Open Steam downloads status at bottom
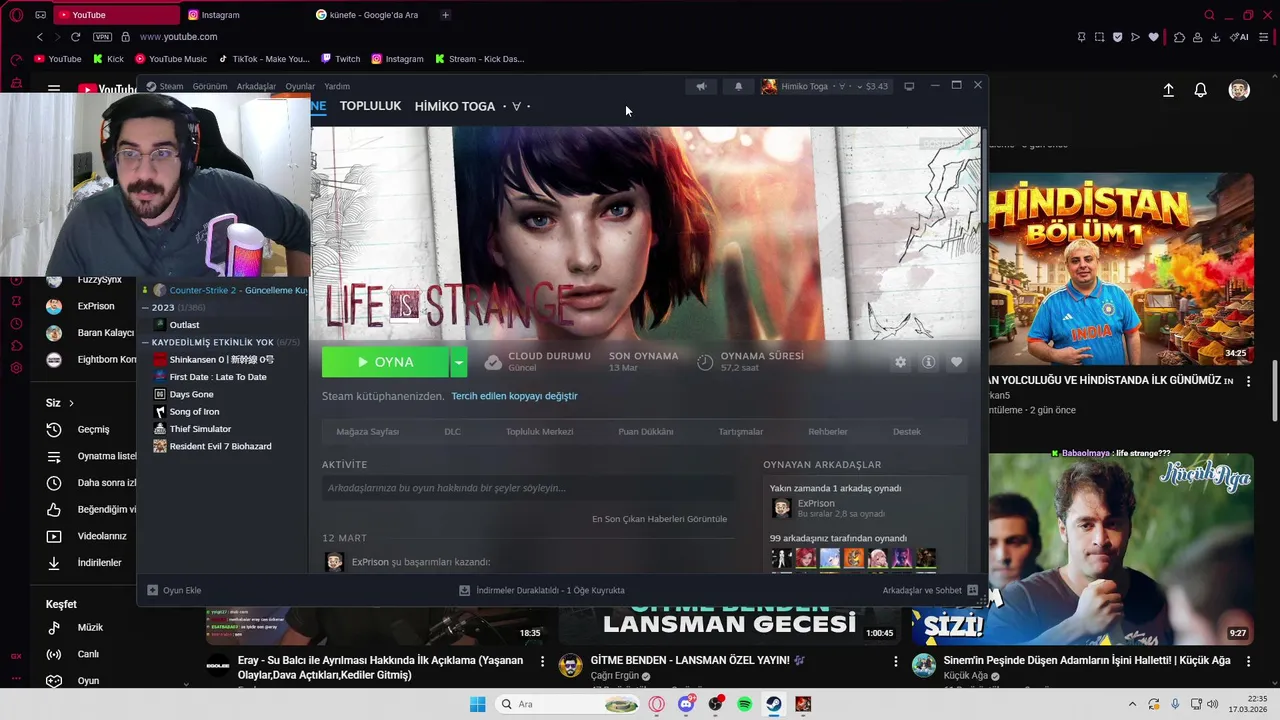 (541, 590)
